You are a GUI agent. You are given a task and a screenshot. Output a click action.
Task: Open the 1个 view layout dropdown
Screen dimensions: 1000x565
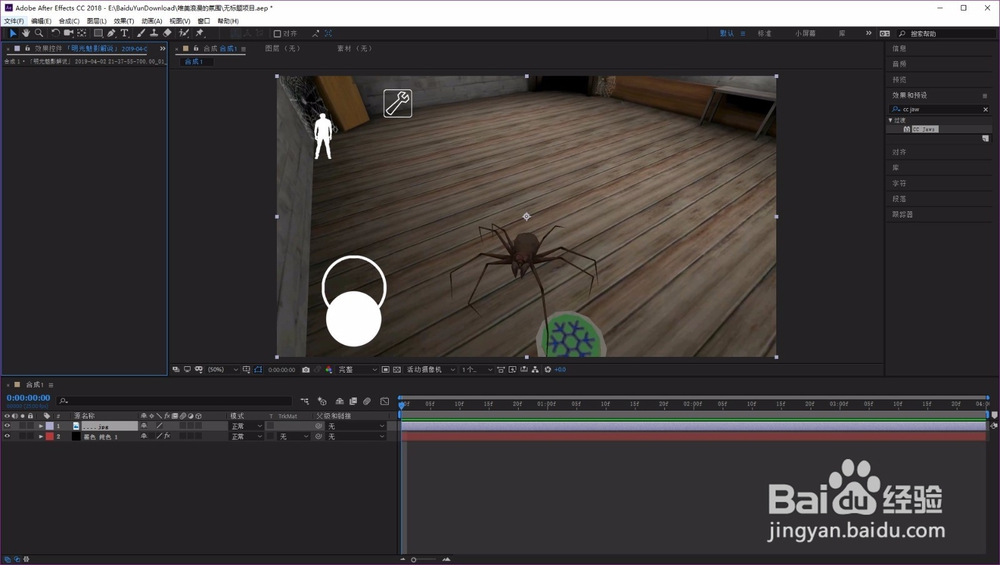pyautogui.click(x=476, y=369)
